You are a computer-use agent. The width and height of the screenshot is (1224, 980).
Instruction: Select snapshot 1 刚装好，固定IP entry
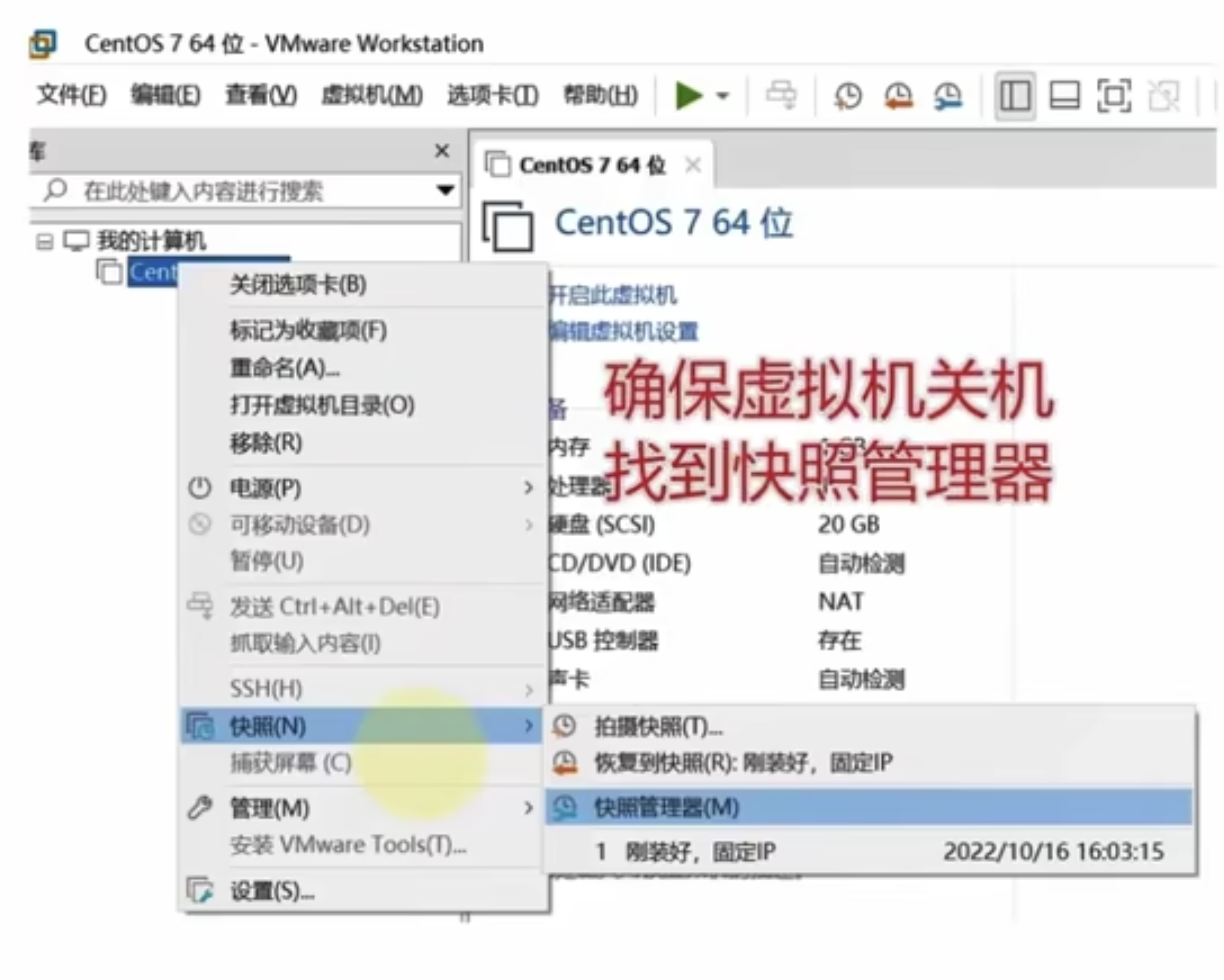[x=870, y=852]
